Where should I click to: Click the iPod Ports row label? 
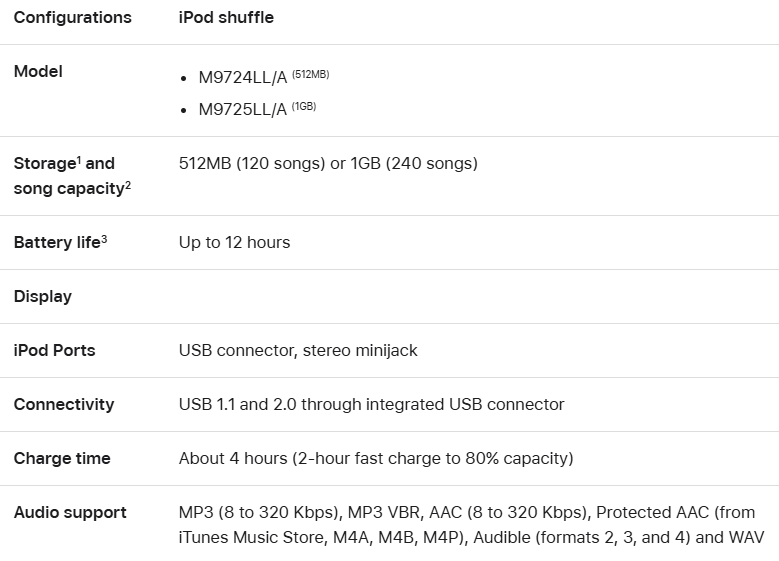[x=55, y=350]
